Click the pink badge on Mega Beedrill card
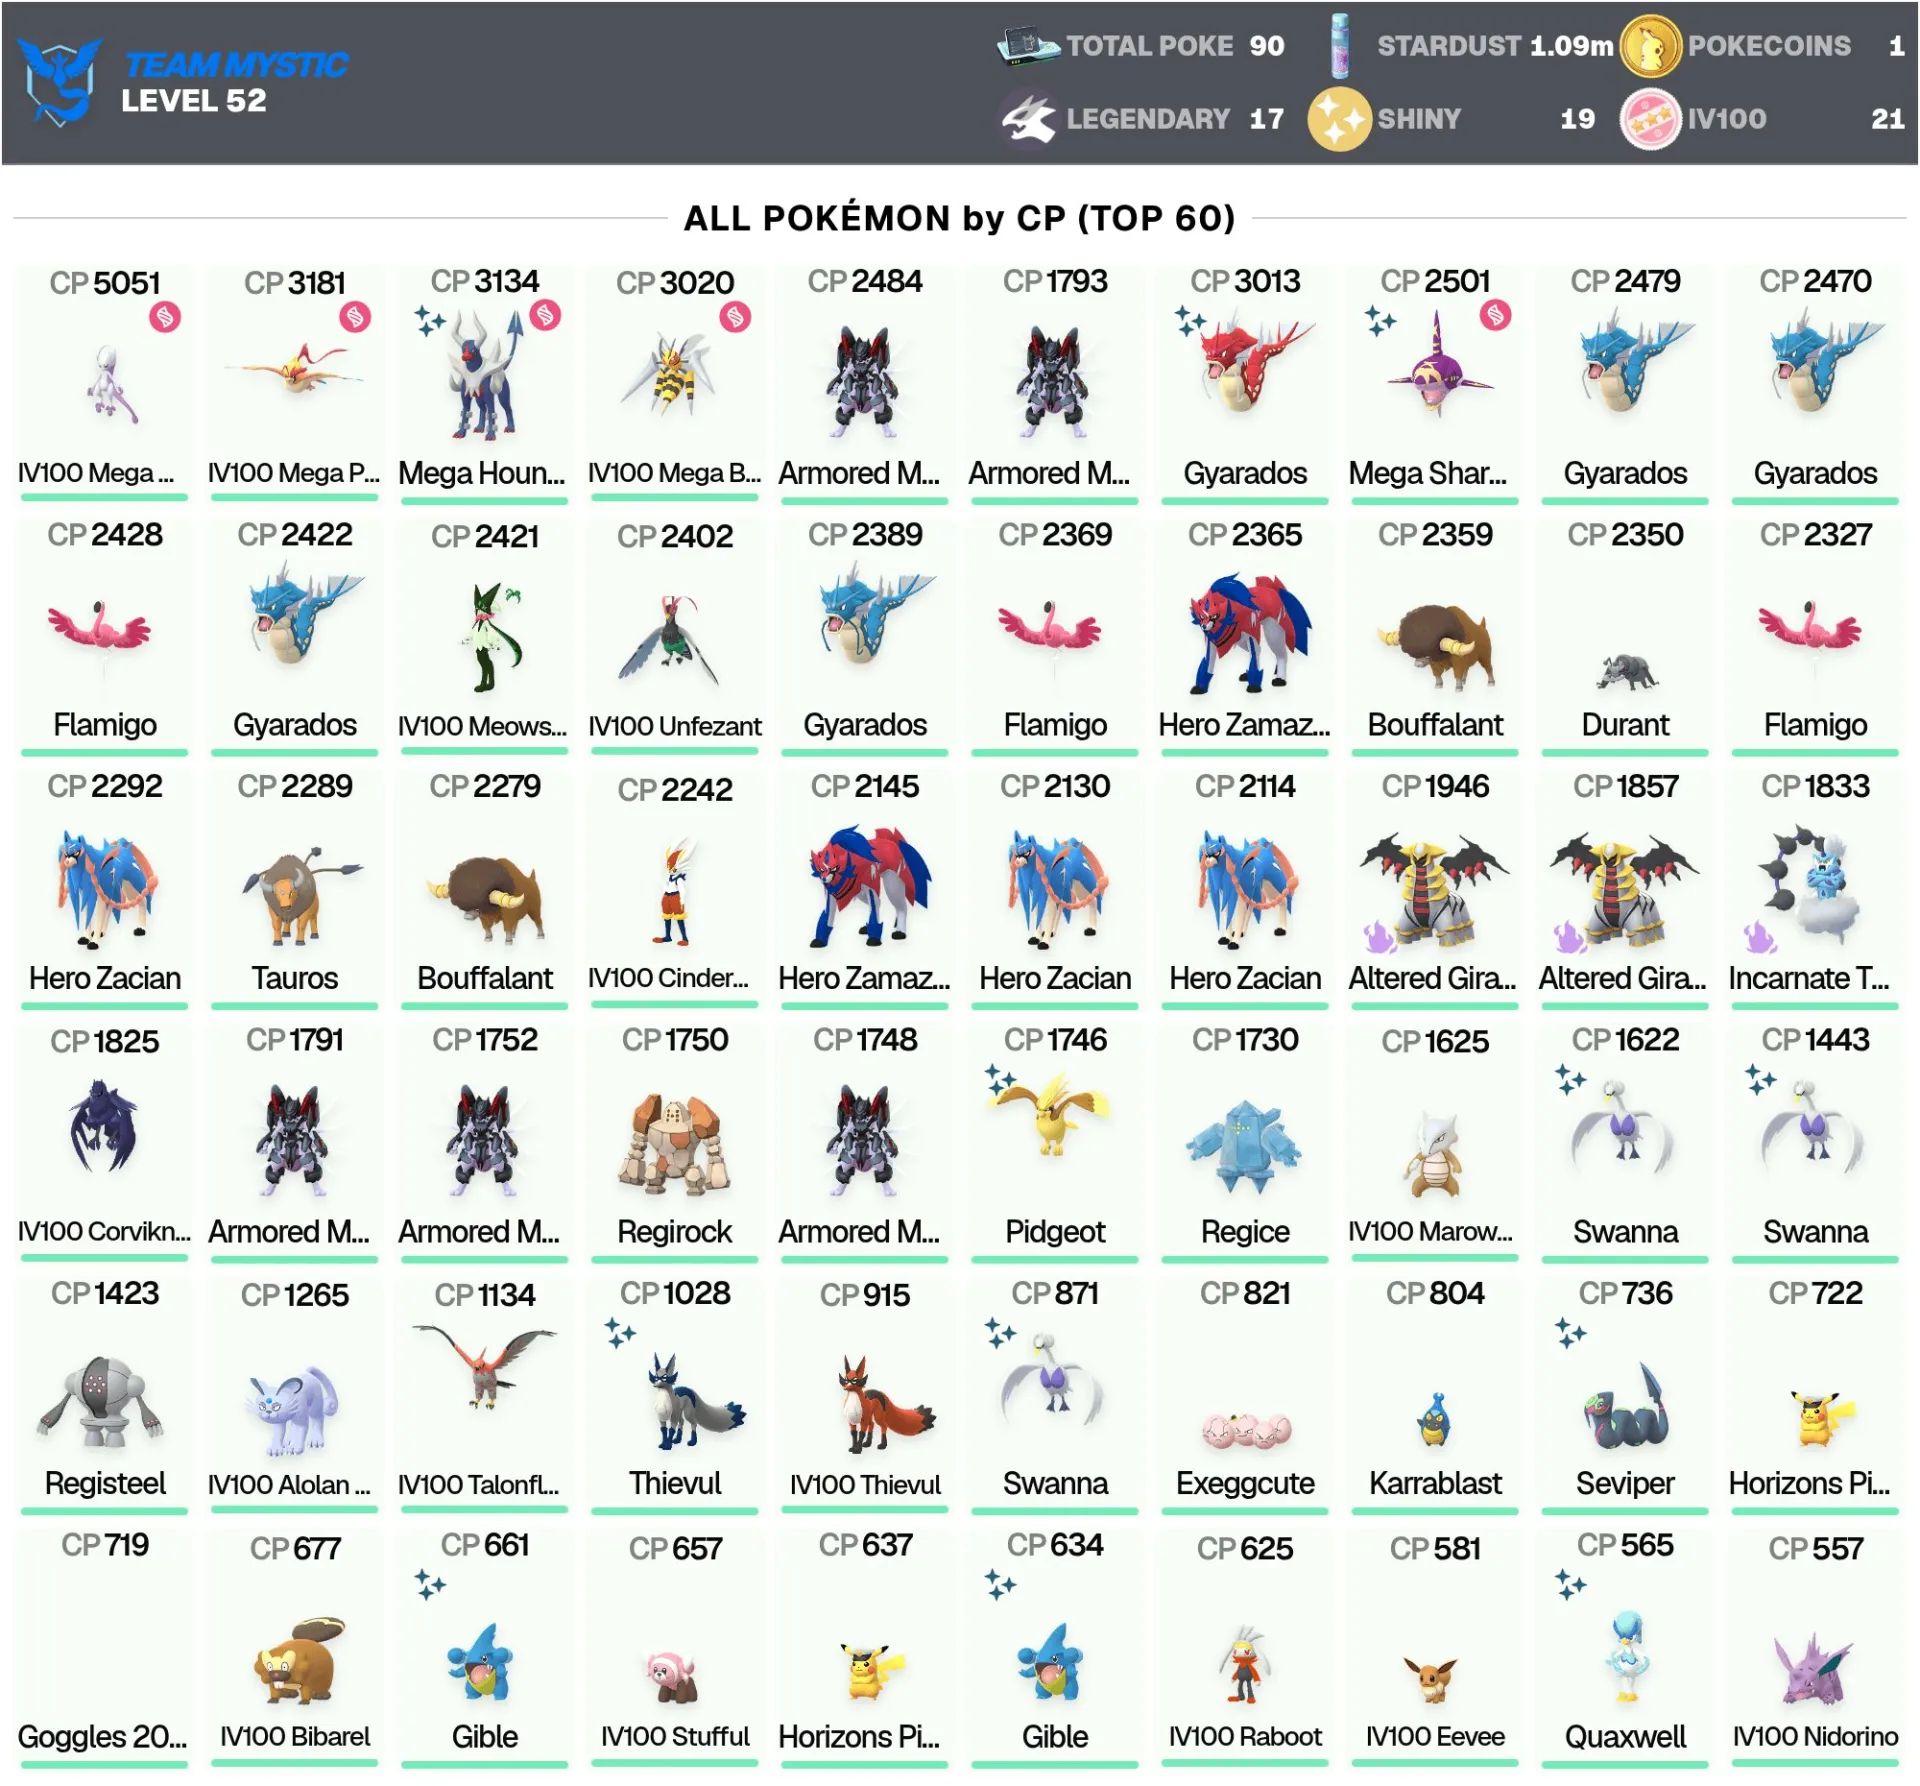Viewport: 1920px width, 1786px height. pyautogui.click(x=735, y=318)
